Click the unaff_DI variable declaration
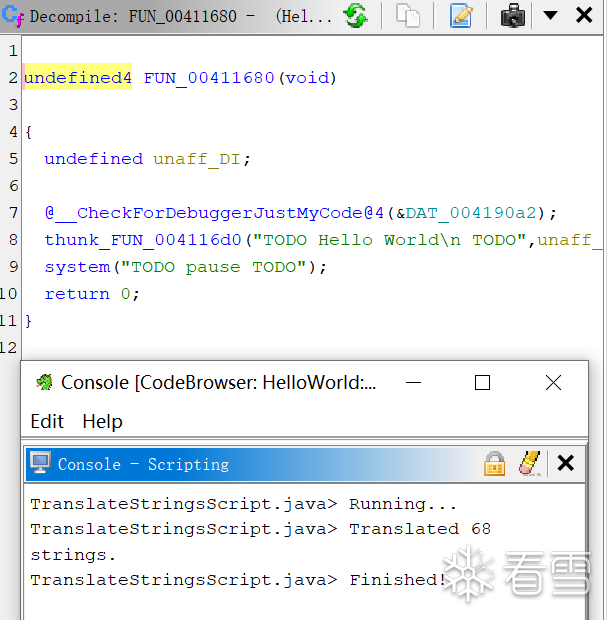This screenshot has width=607, height=620. (197, 159)
